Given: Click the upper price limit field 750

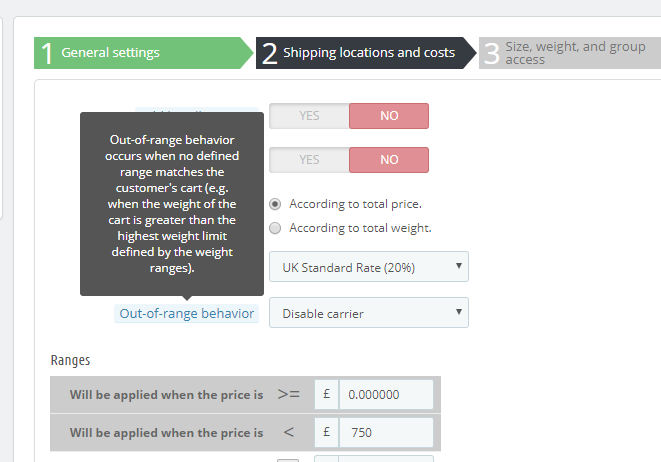Looking at the screenshot, I should [386, 433].
